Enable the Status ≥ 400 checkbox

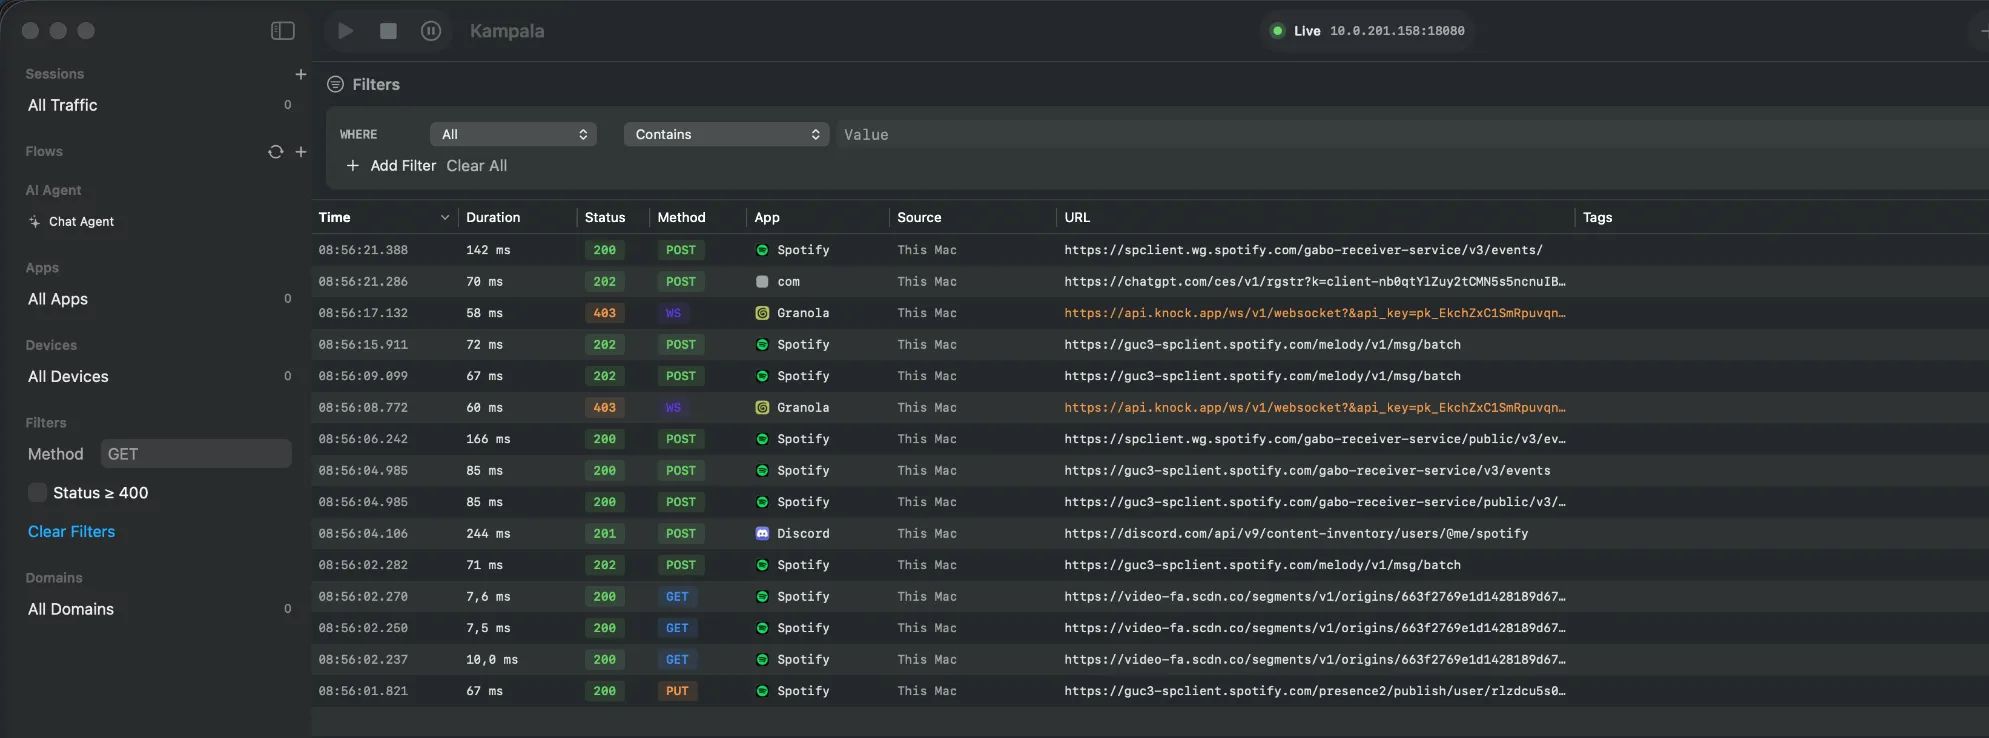[37, 493]
